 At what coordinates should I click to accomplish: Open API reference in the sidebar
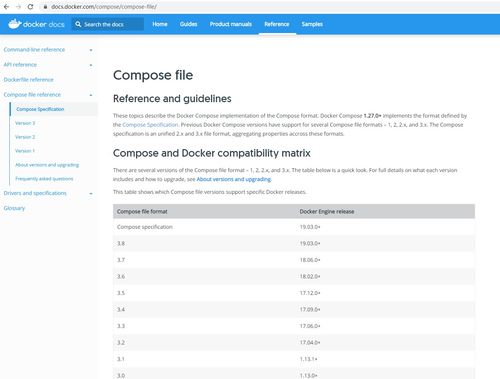20,65
